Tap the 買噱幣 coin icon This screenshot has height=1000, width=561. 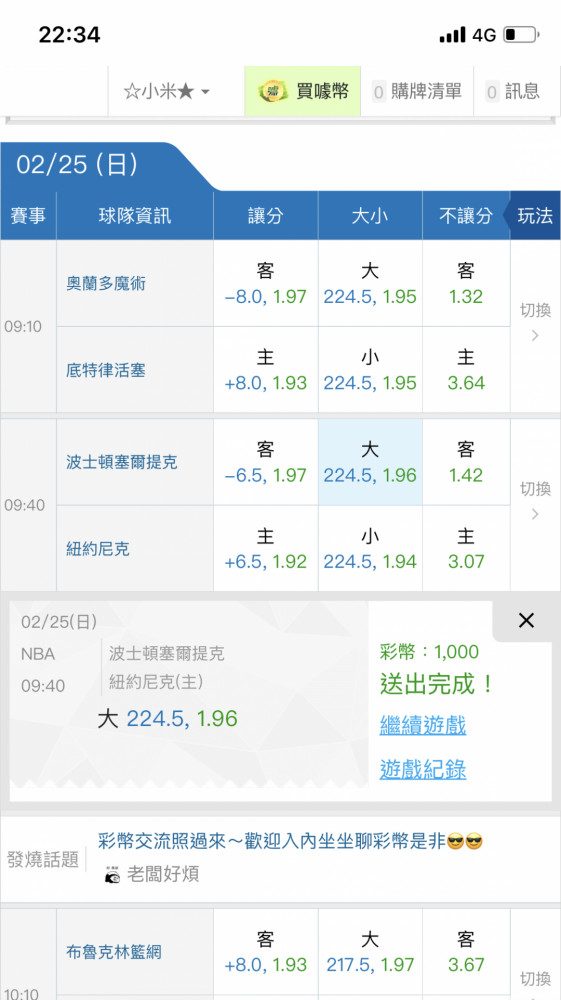(x=272, y=91)
